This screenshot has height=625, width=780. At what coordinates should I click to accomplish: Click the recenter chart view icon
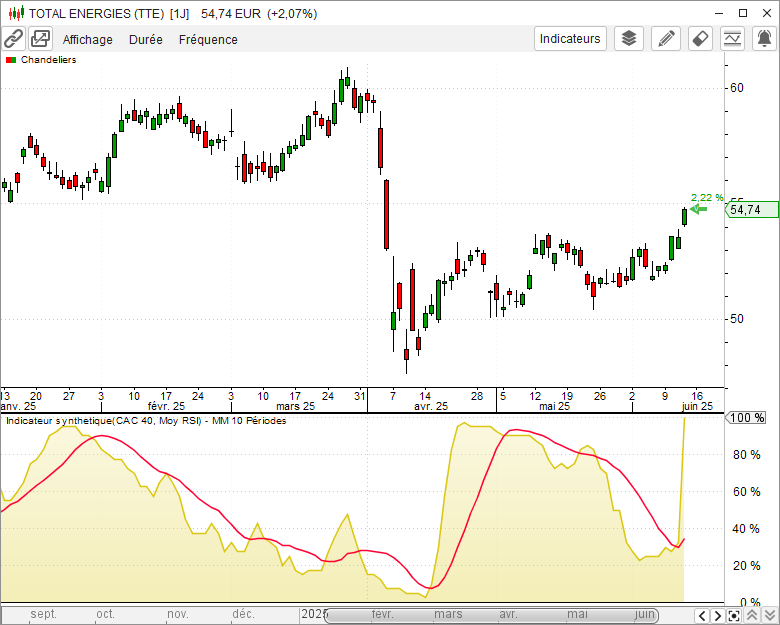(735, 615)
